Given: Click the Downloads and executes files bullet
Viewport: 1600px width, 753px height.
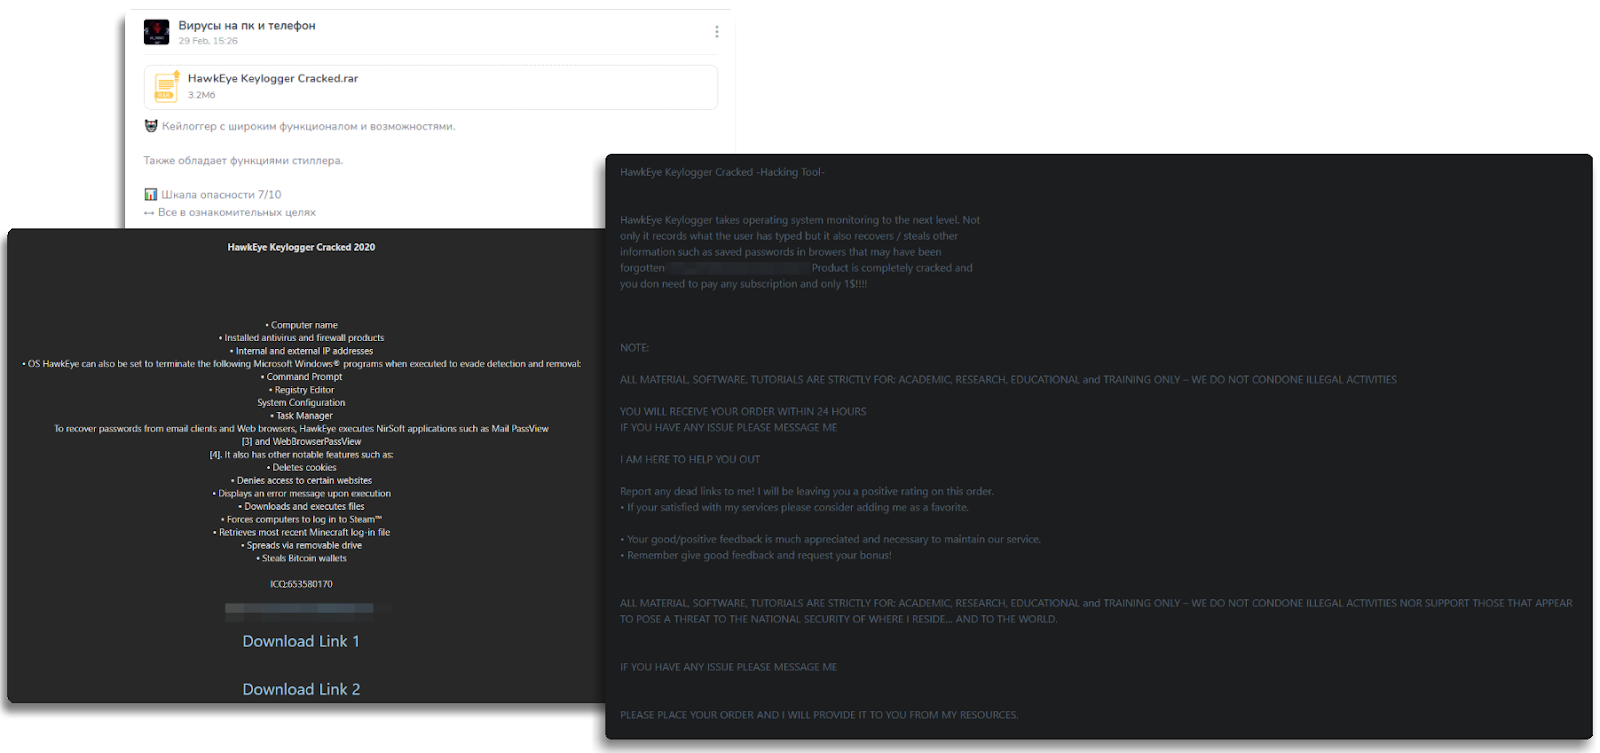Looking at the screenshot, I should (301, 506).
